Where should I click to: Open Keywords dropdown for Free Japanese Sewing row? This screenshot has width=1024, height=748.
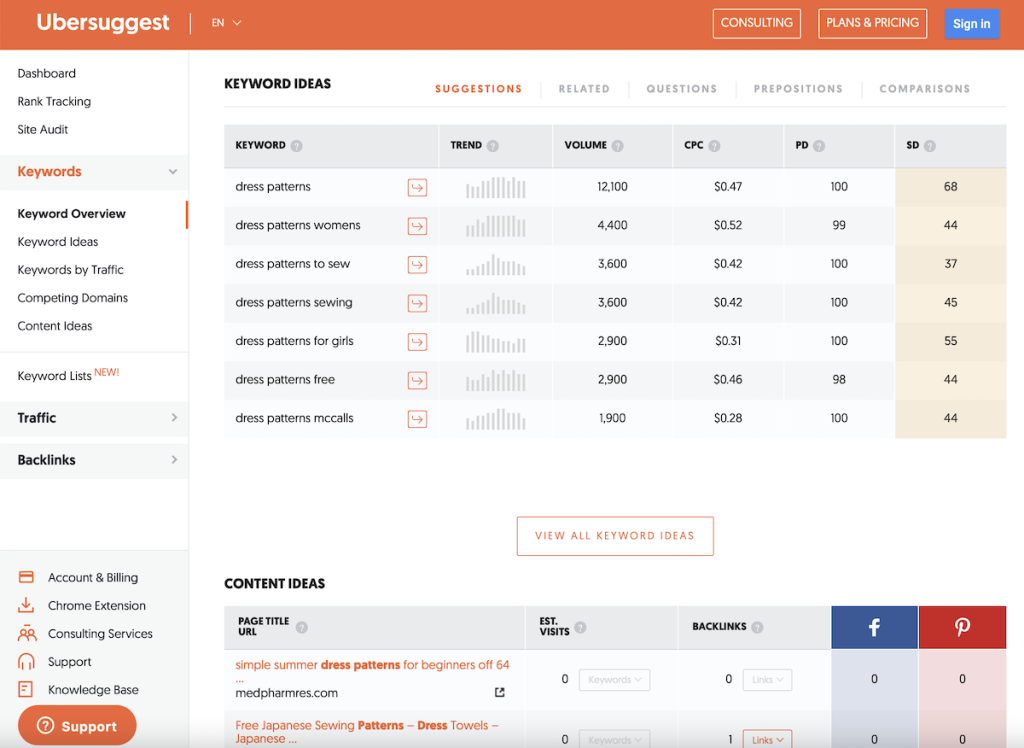coord(615,740)
